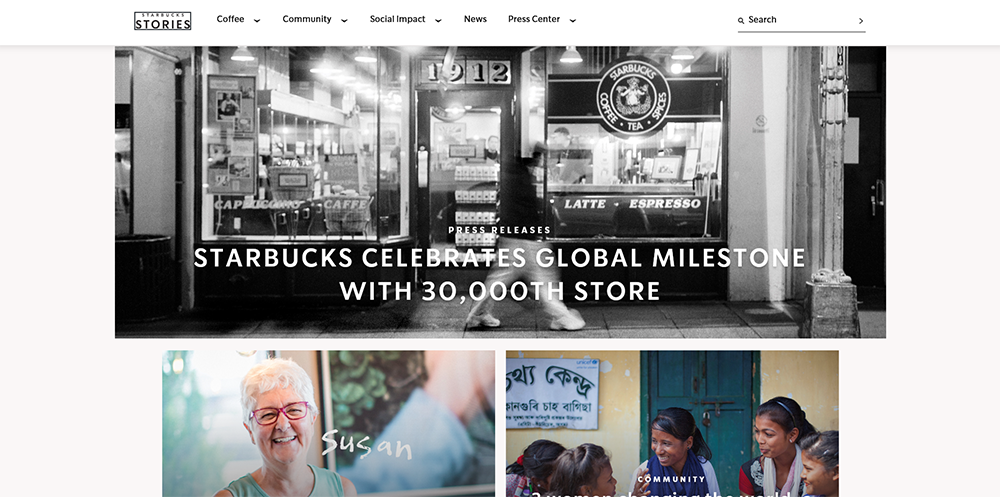Expand the Community menu chevron

coord(344,20)
